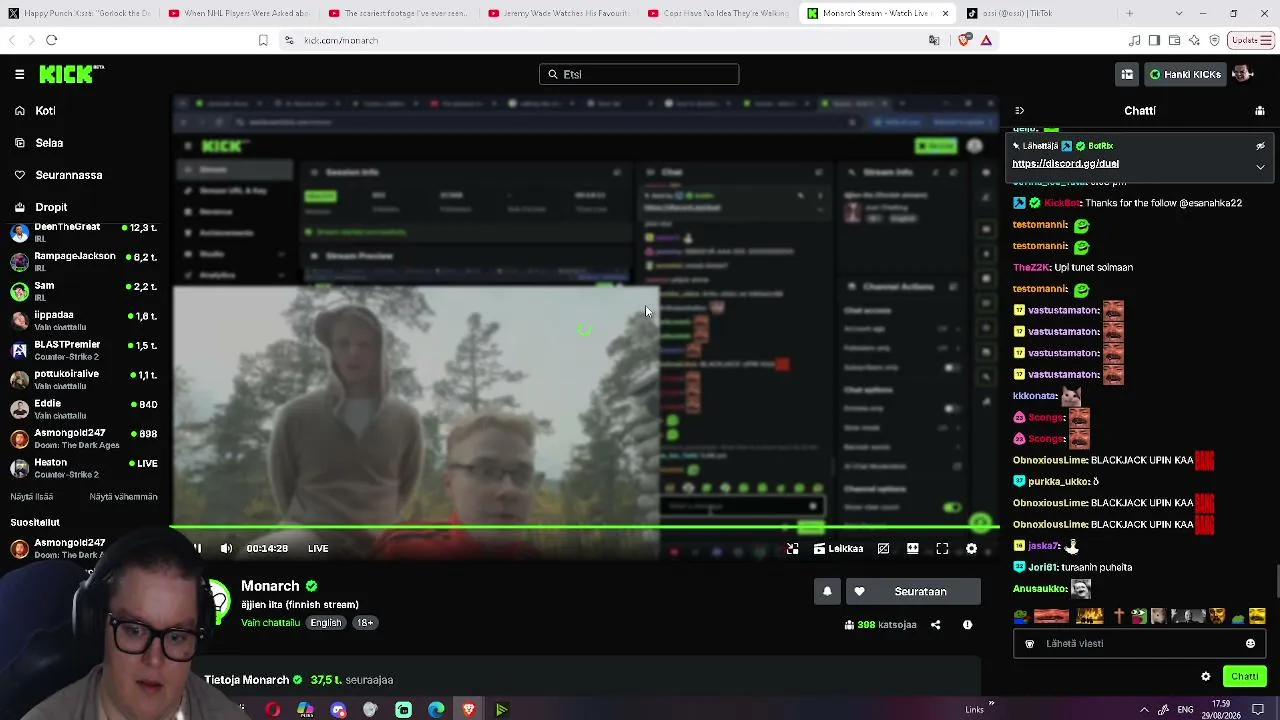Reload the page
This screenshot has height=720, width=1280.
point(51,40)
